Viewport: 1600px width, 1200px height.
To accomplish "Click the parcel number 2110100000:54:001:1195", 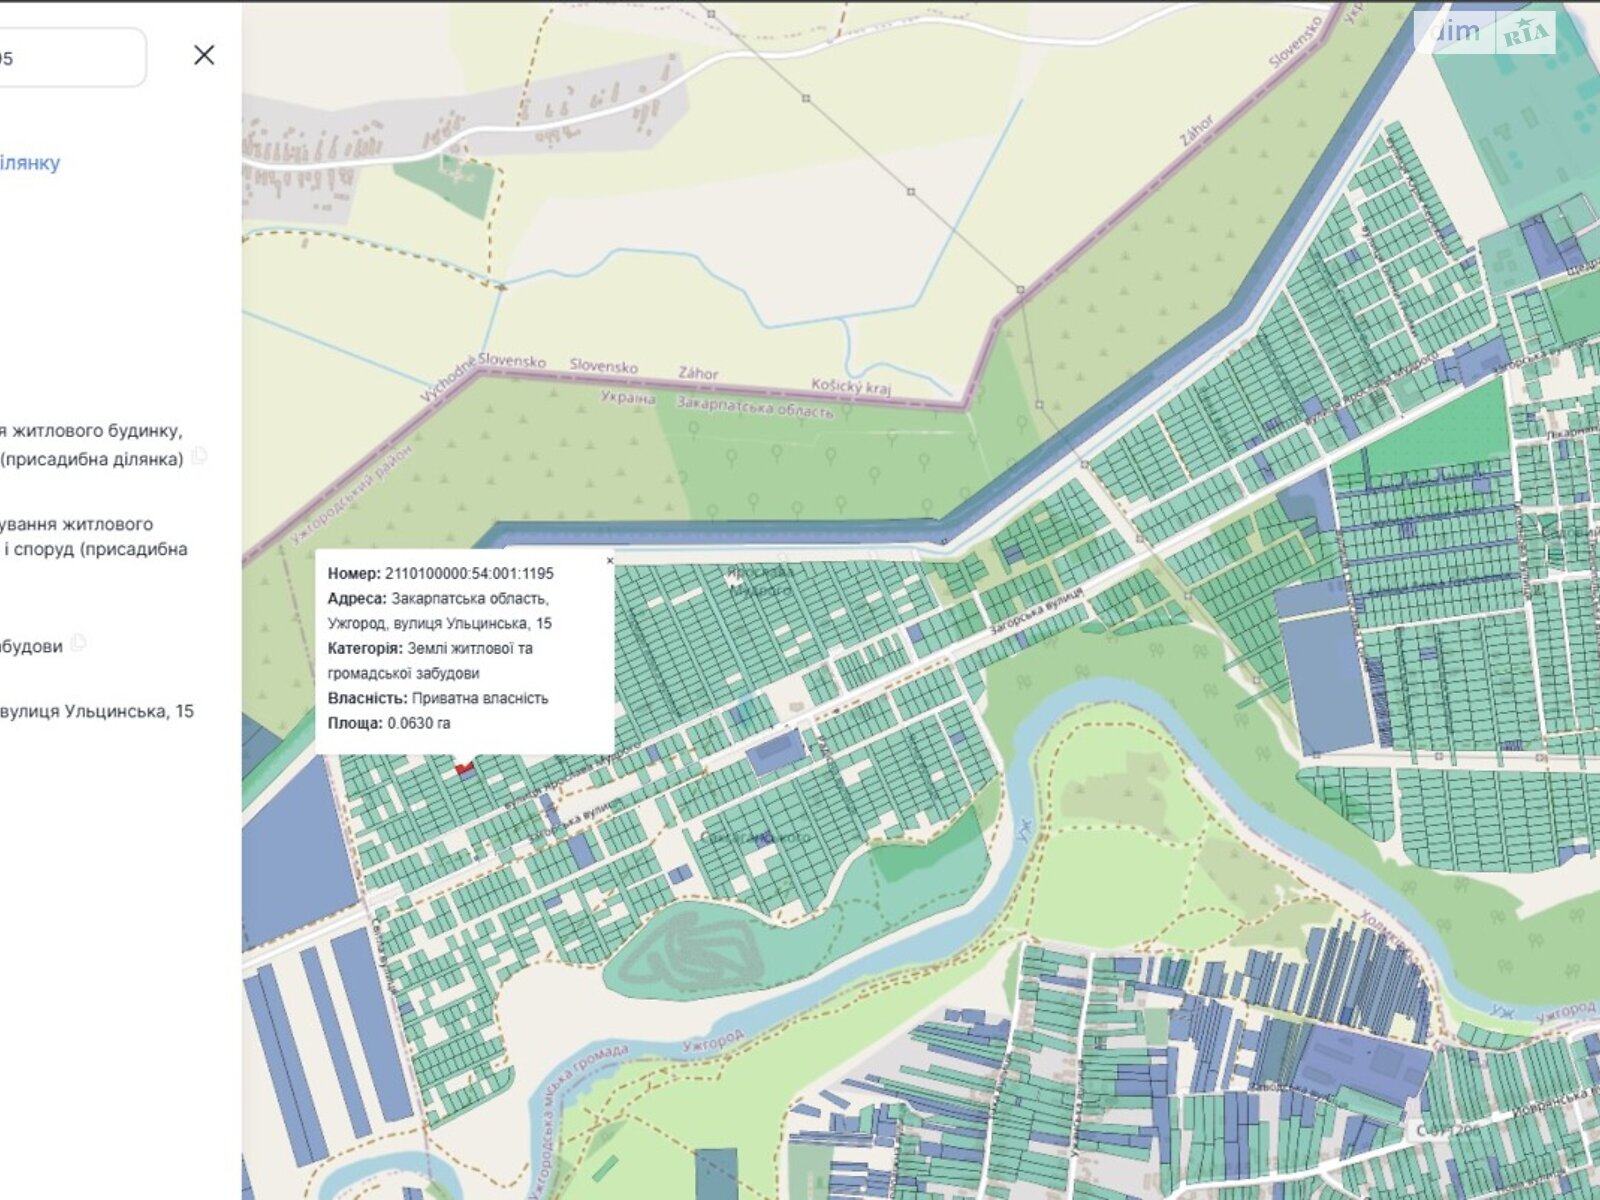I will tap(468, 574).
